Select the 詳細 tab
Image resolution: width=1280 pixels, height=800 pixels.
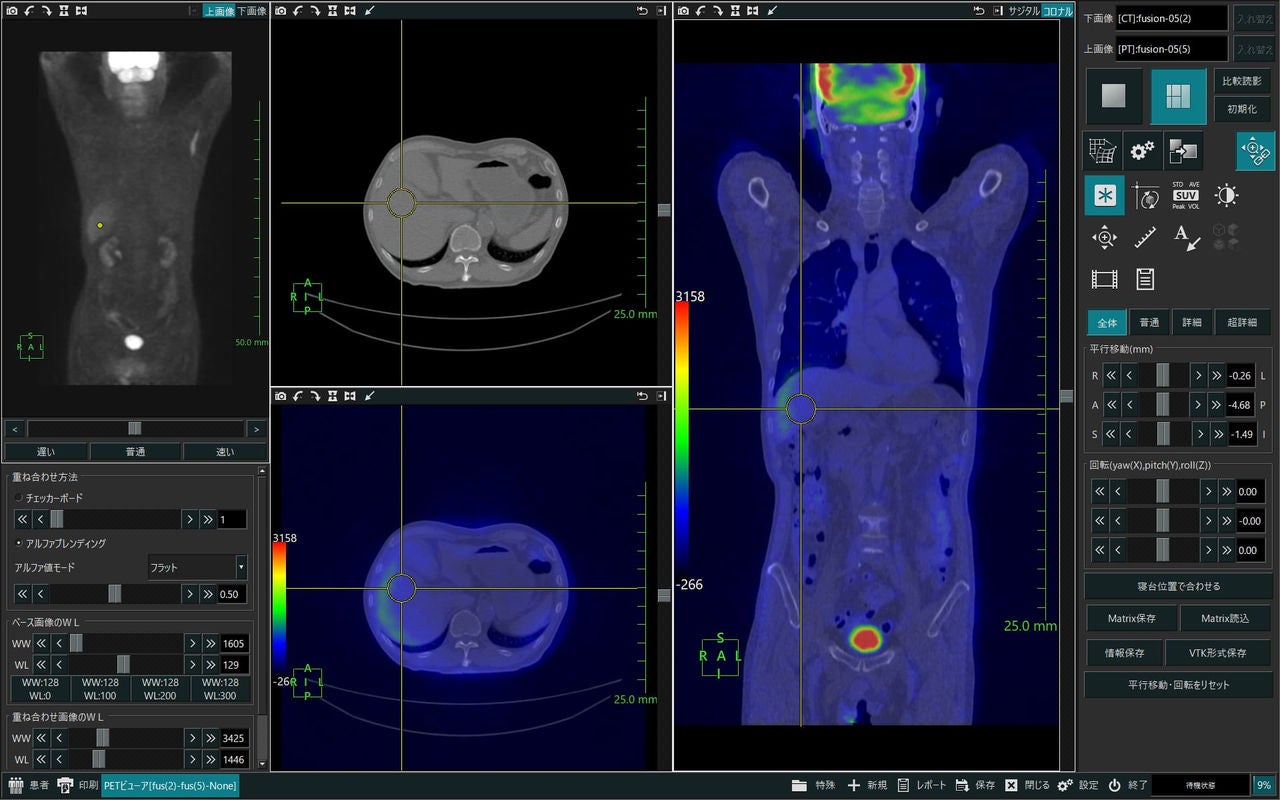1192,322
